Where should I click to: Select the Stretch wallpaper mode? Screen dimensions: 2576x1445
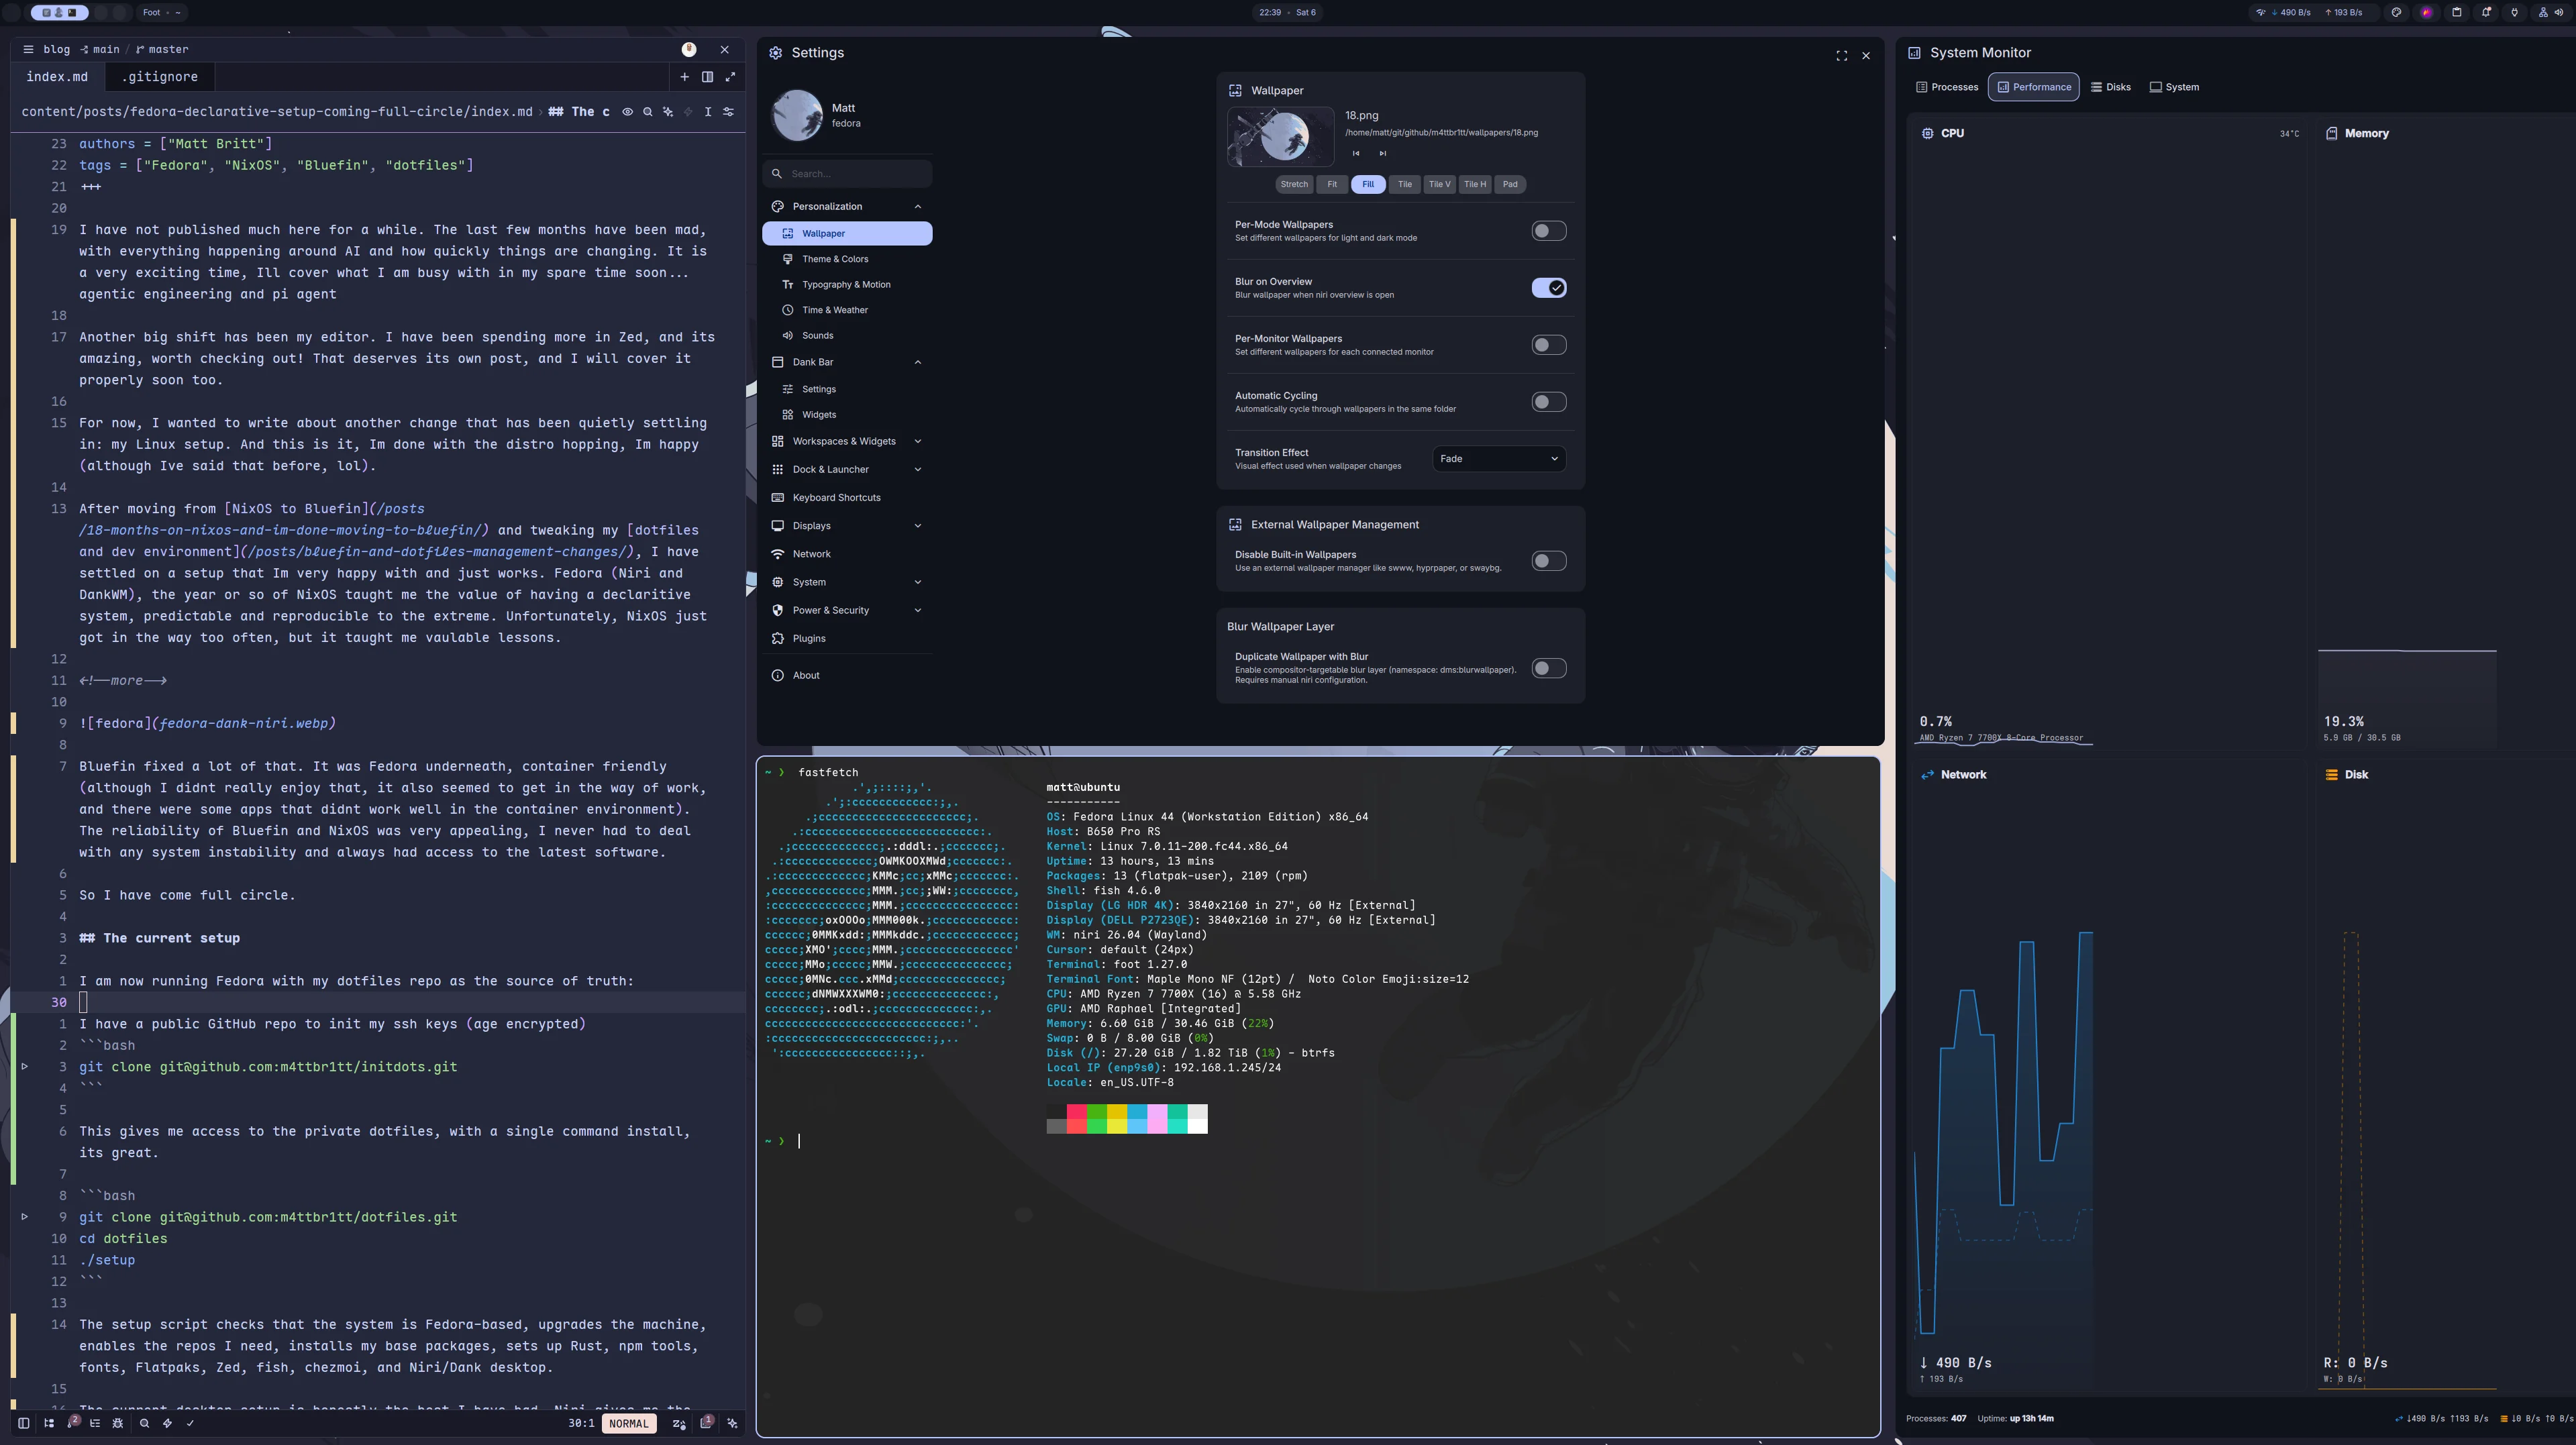tap(1294, 184)
